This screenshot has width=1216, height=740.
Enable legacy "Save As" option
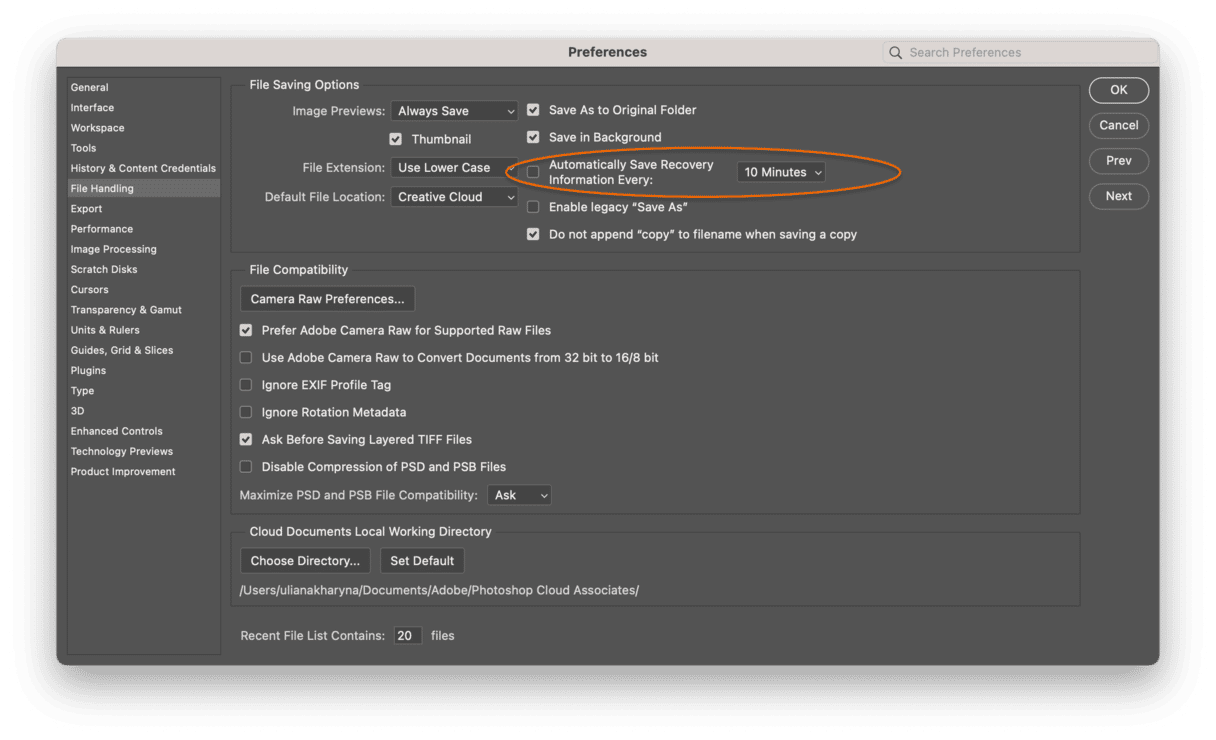pyautogui.click(x=533, y=207)
